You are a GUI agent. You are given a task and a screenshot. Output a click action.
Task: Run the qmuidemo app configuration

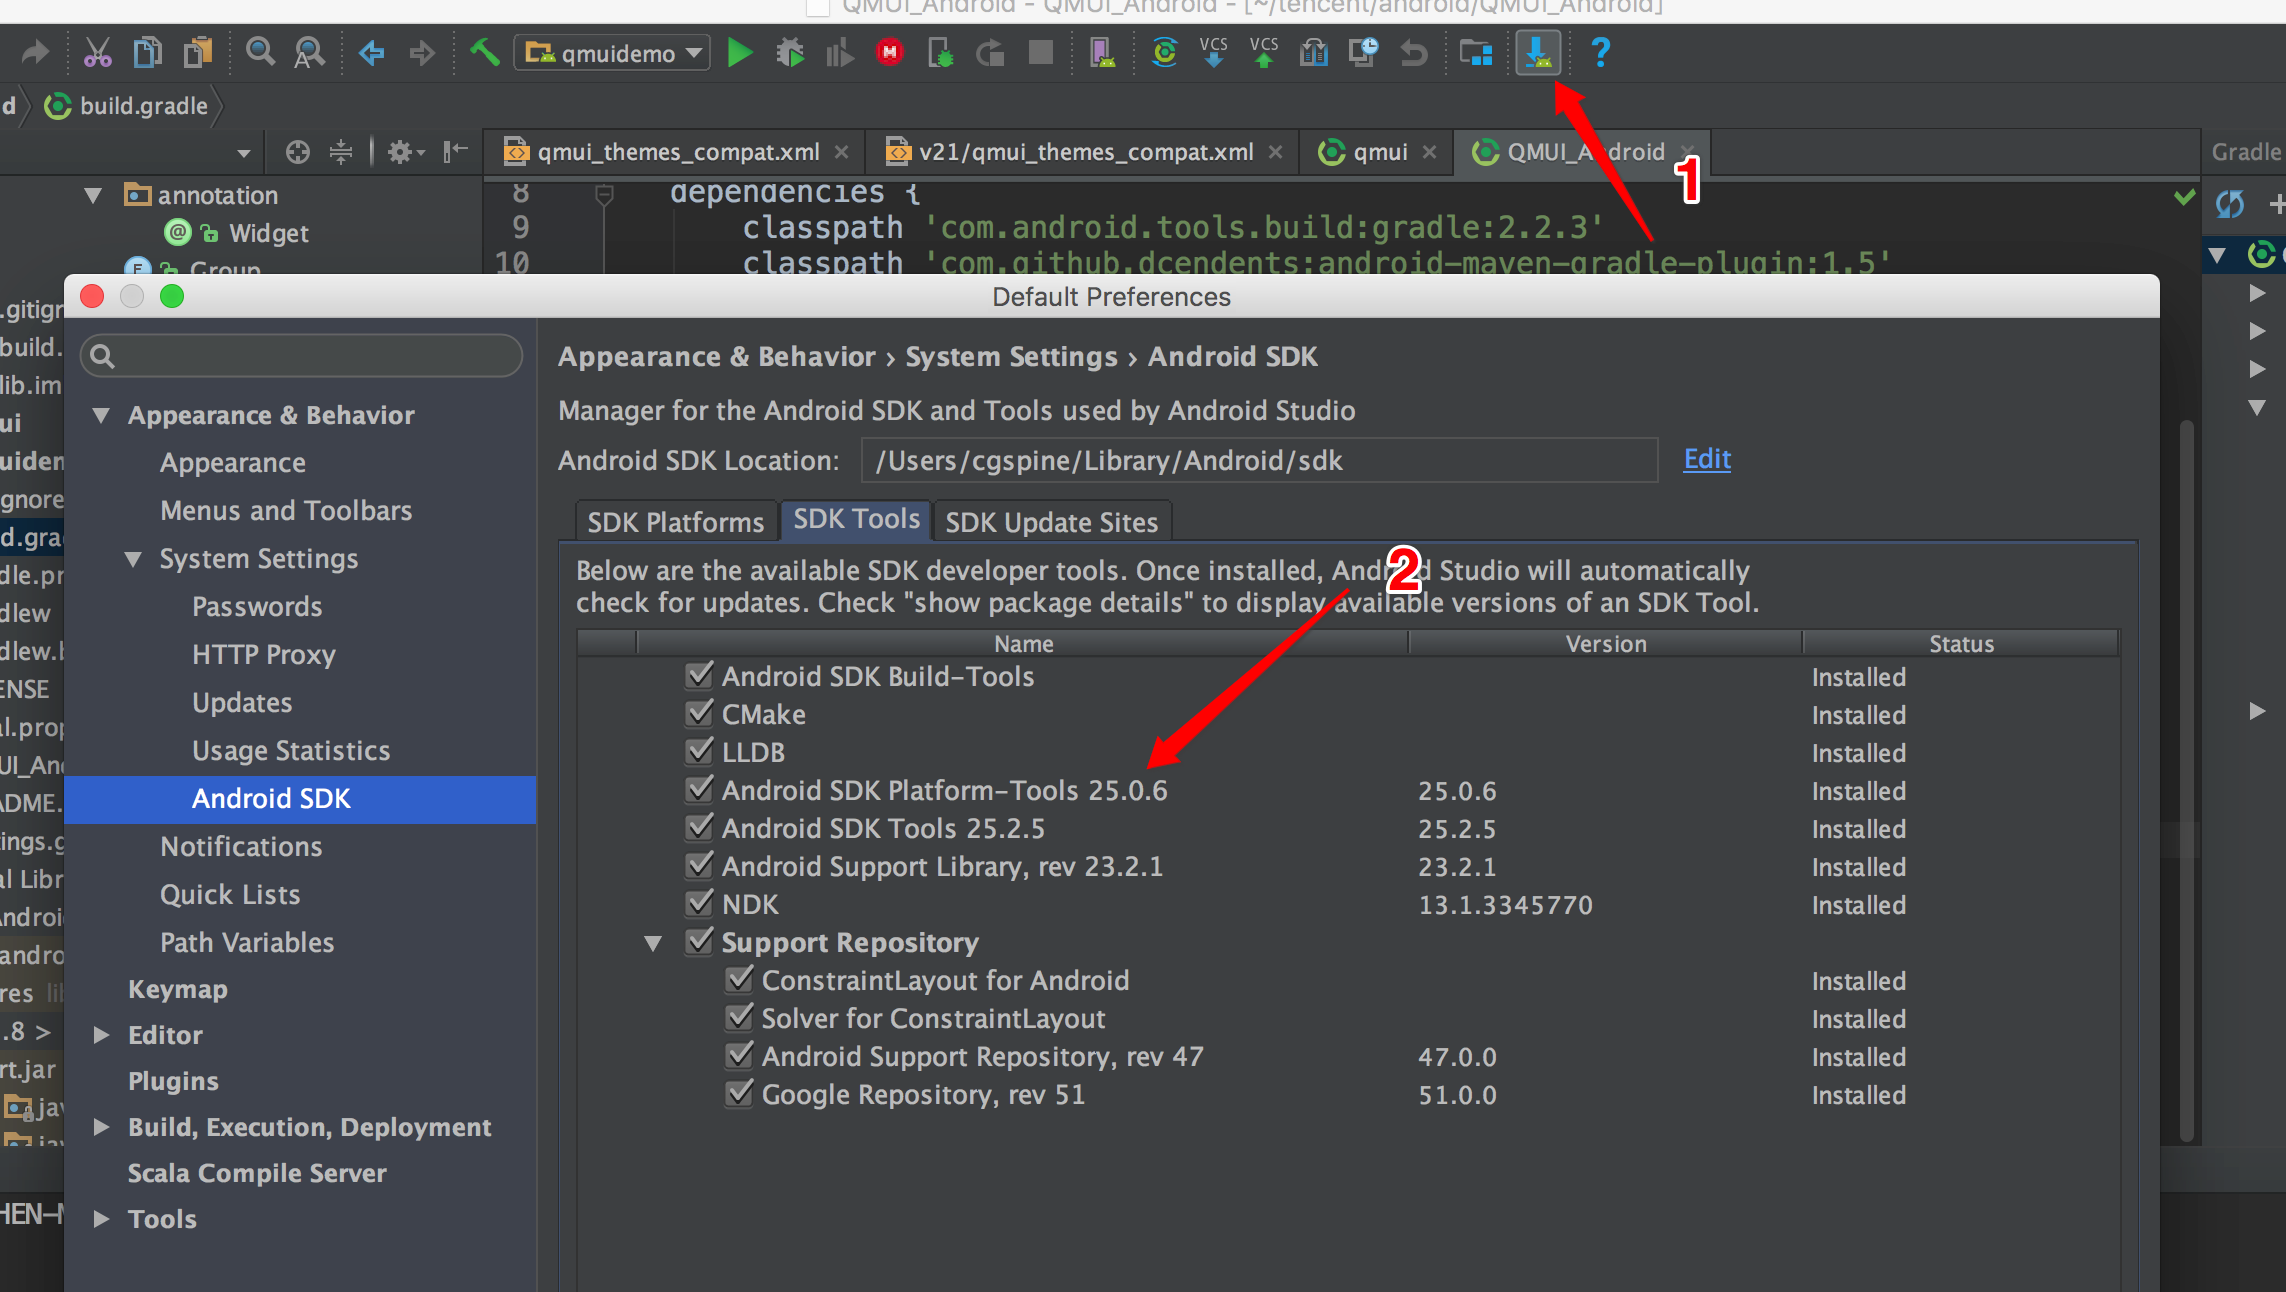[740, 53]
